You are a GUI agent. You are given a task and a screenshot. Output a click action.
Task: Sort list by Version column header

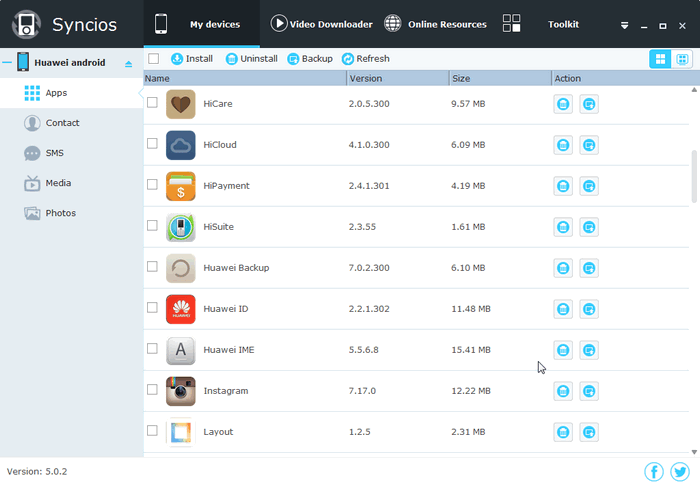pyautogui.click(x=398, y=78)
